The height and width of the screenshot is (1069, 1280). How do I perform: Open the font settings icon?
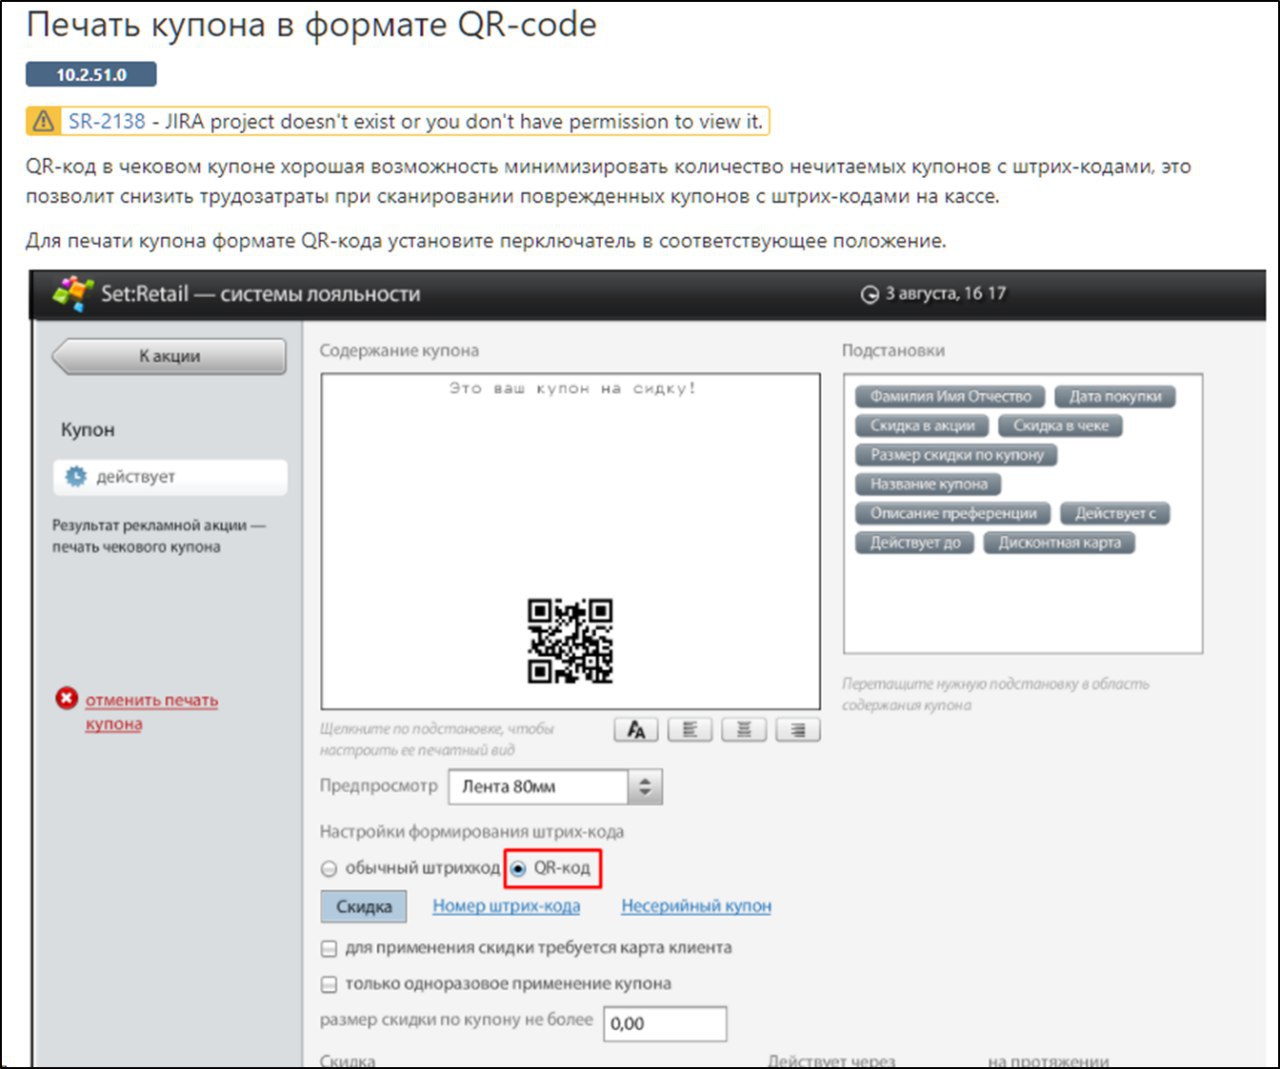[636, 730]
